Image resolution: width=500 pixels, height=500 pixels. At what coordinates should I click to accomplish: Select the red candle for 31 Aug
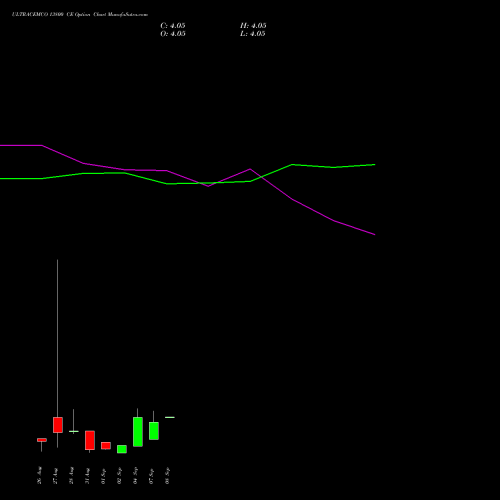tap(90, 440)
